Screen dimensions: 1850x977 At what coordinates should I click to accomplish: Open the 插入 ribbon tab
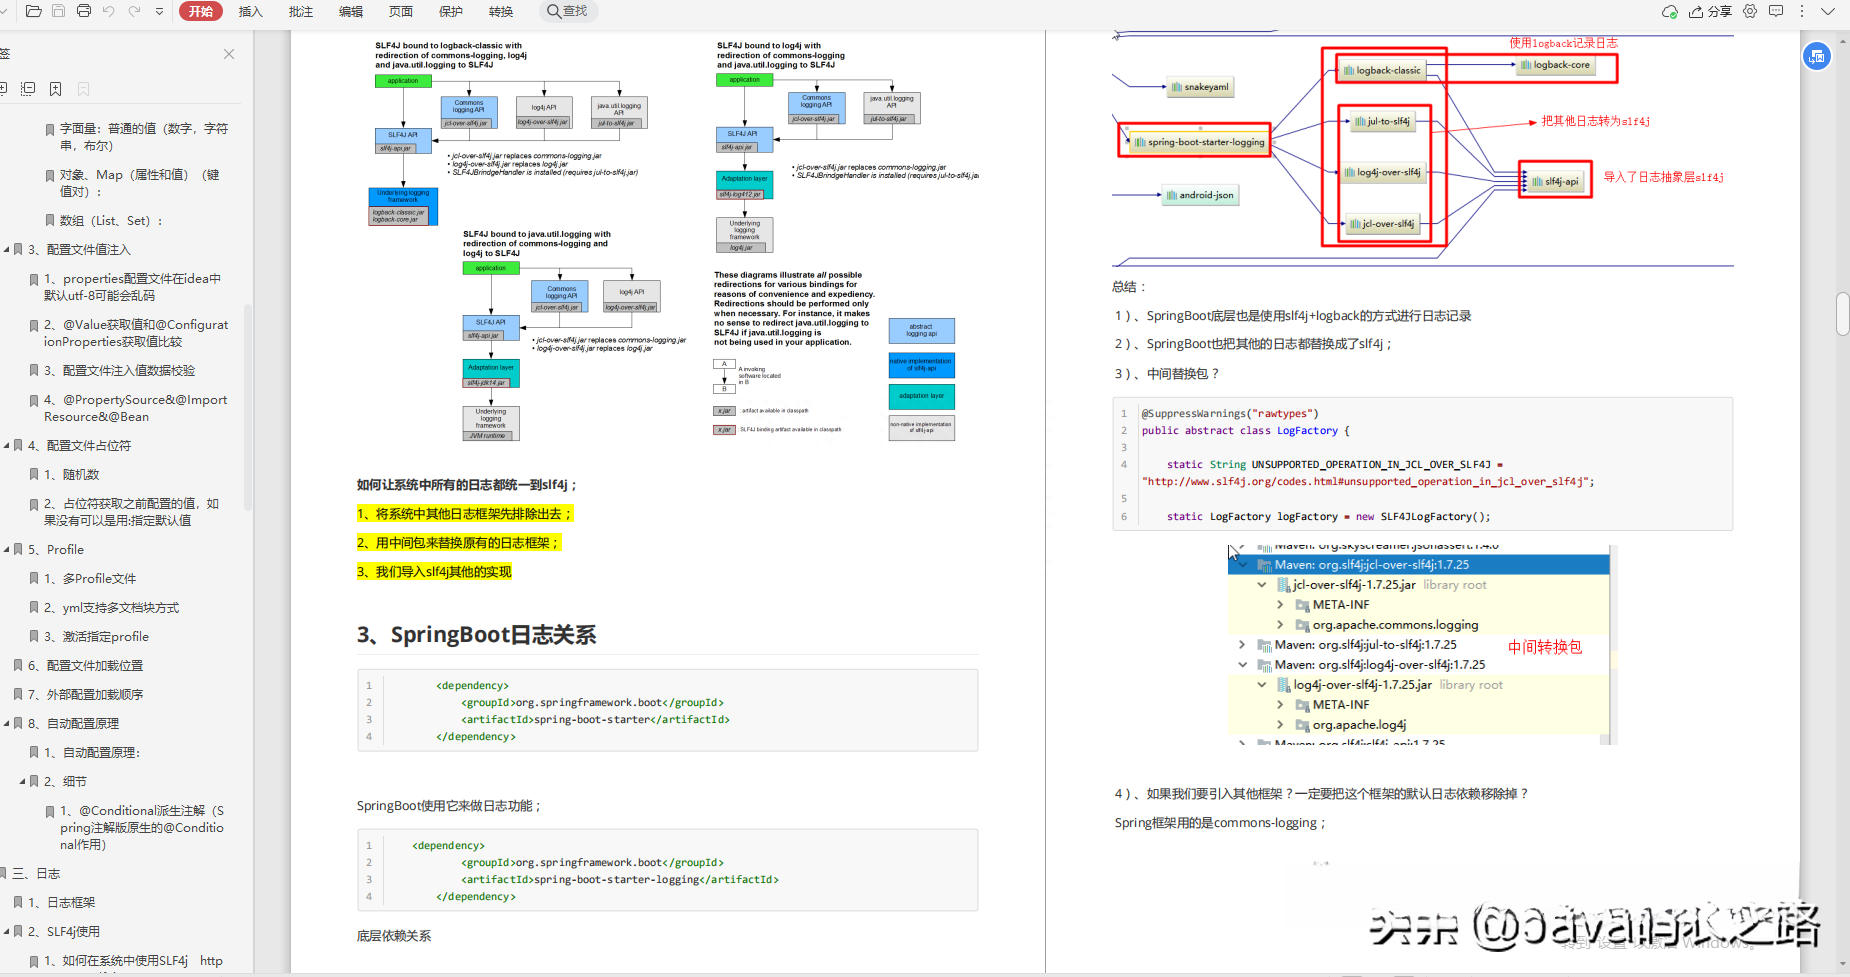click(250, 11)
